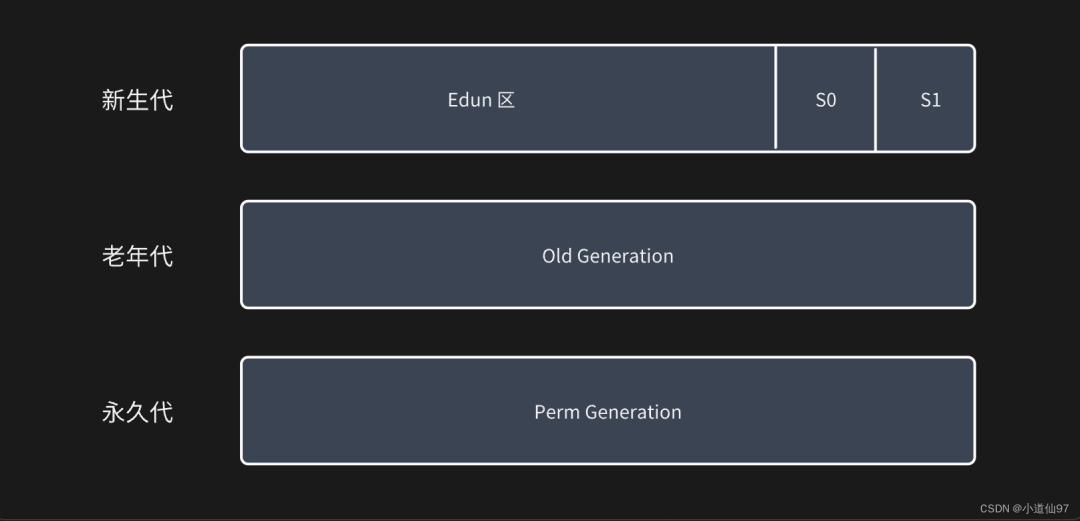Open the 小道仙97 author name watermark
The width and height of the screenshot is (1080, 521).
[1046, 509]
